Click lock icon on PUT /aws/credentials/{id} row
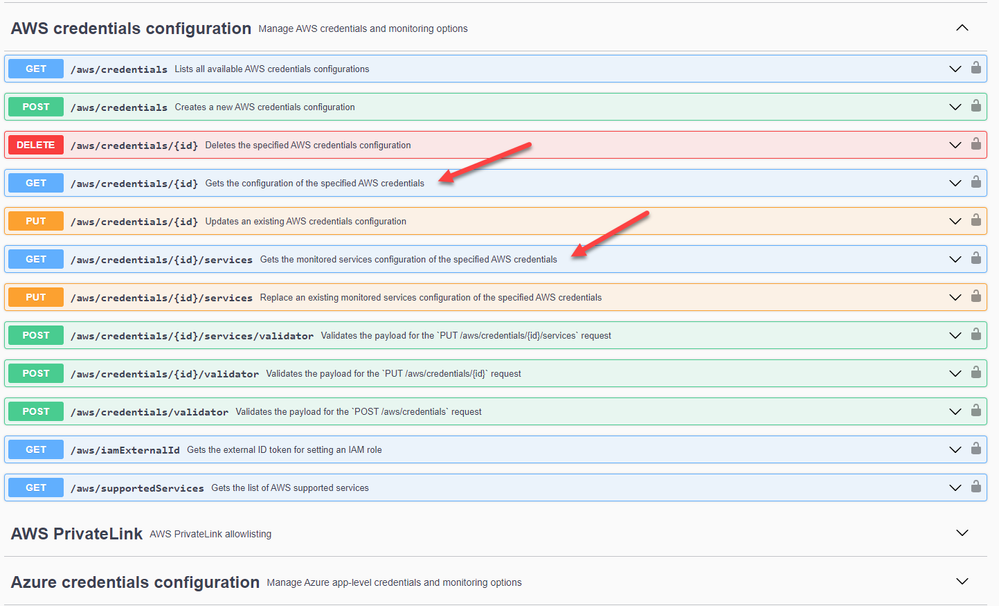The height and width of the screenshot is (606, 999). [975, 221]
